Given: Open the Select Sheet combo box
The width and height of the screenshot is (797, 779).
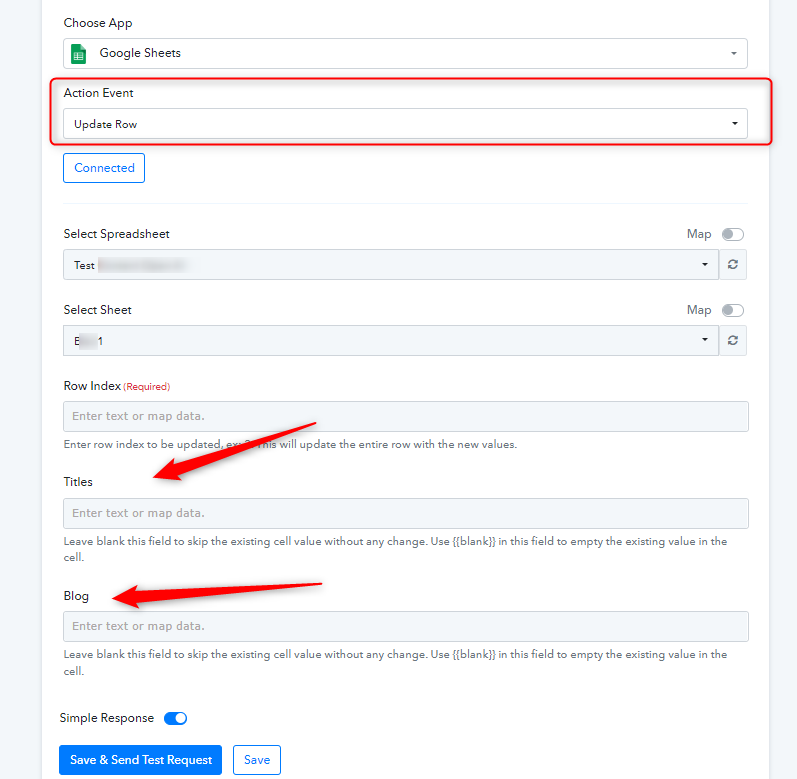Looking at the screenshot, I should [391, 340].
